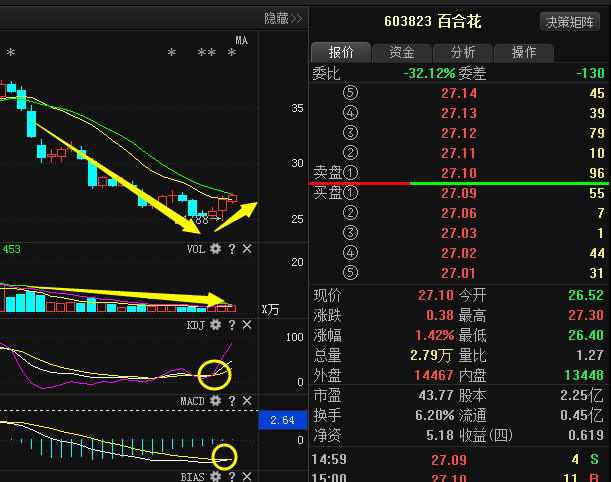Viewport: 611px width, 482px height.
Task: Switch to the 操作 tab
Action: pos(524,52)
